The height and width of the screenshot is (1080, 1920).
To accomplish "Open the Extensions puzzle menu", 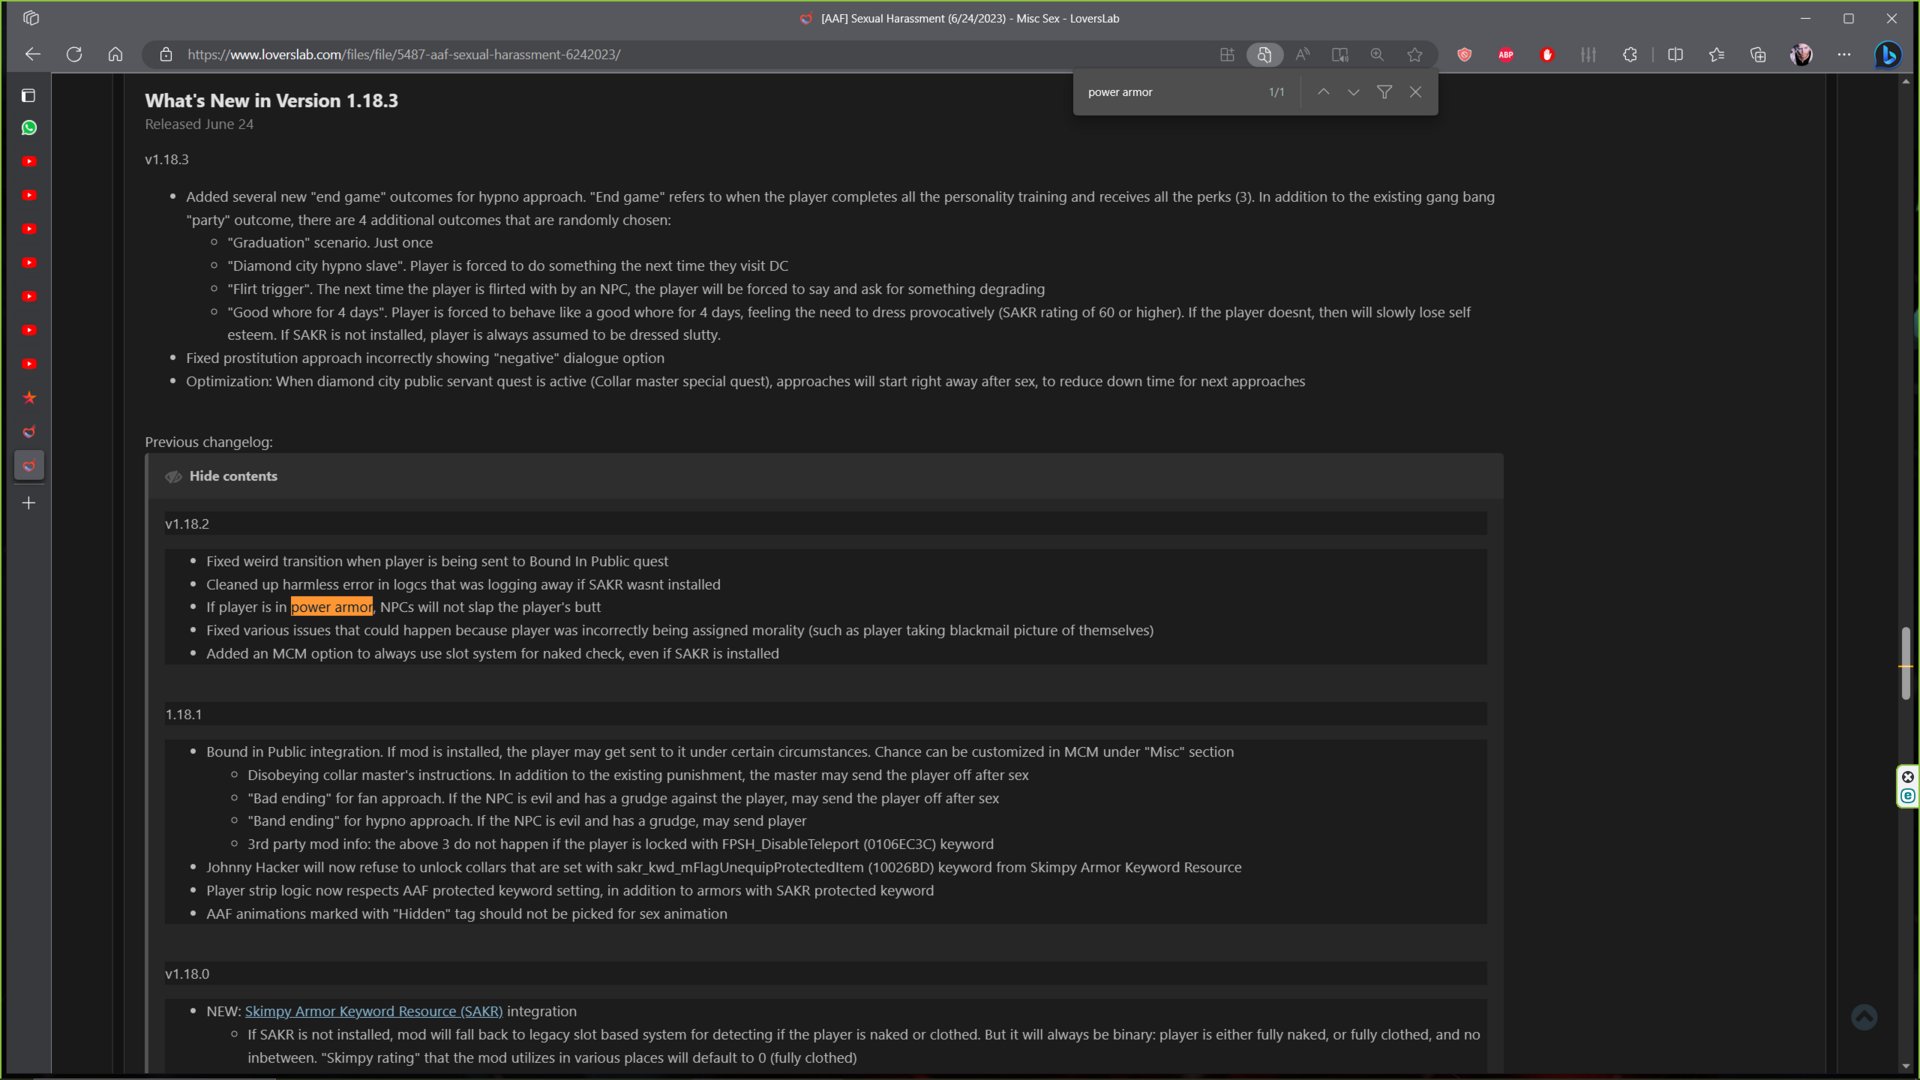I will point(1630,55).
